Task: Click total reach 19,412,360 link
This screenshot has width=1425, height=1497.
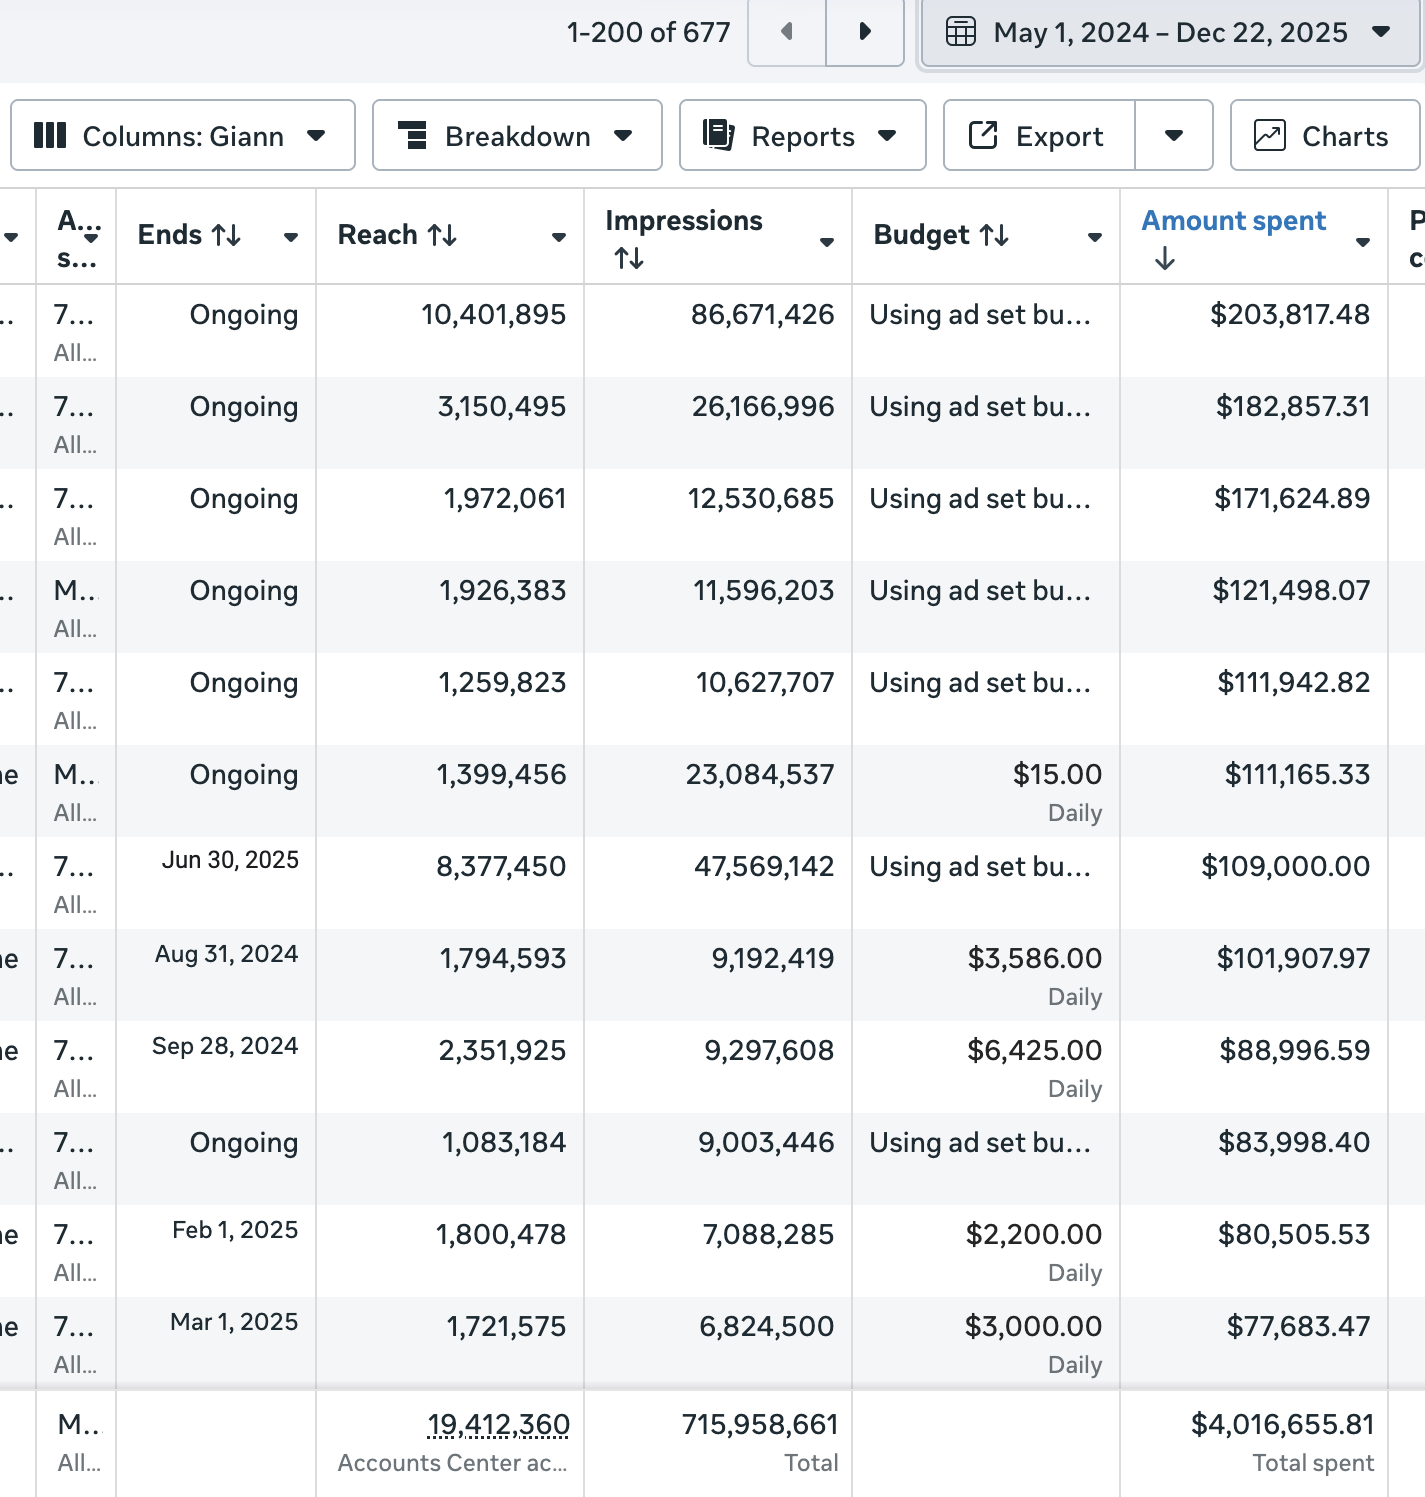Action: coord(498,1424)
